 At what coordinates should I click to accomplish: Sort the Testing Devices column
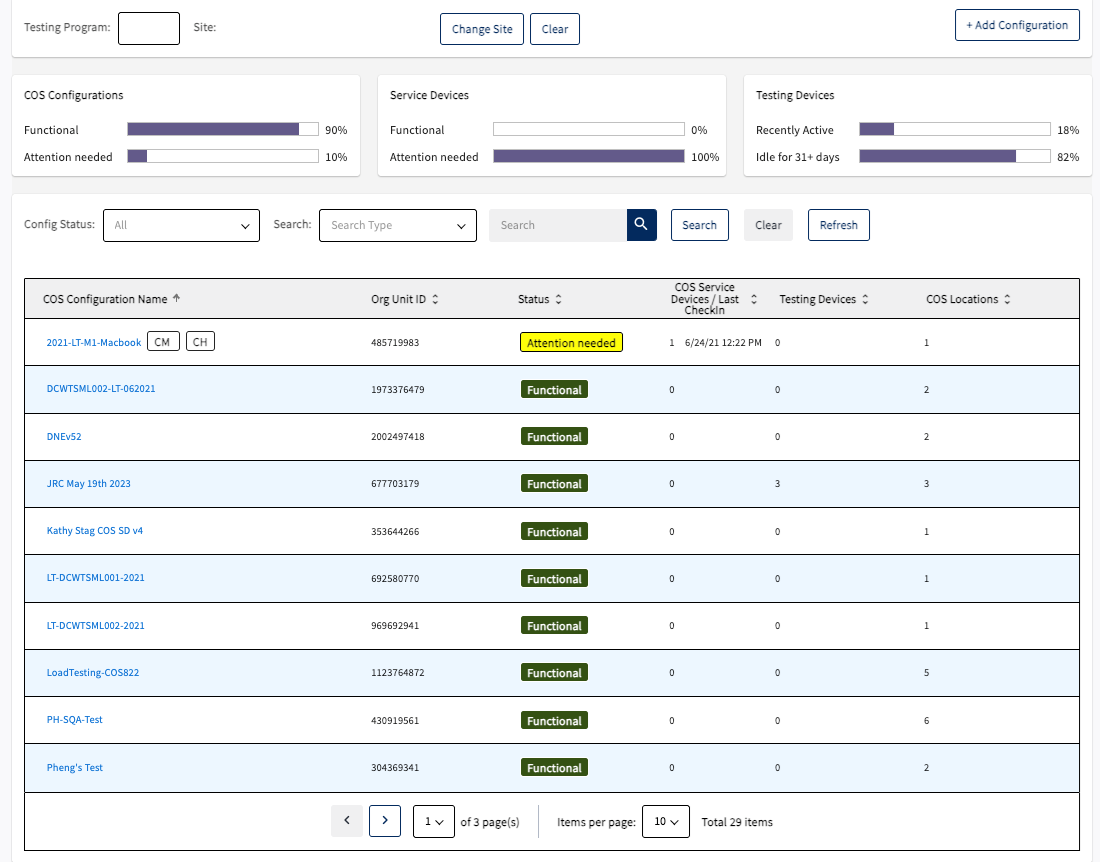coord(866,298)
